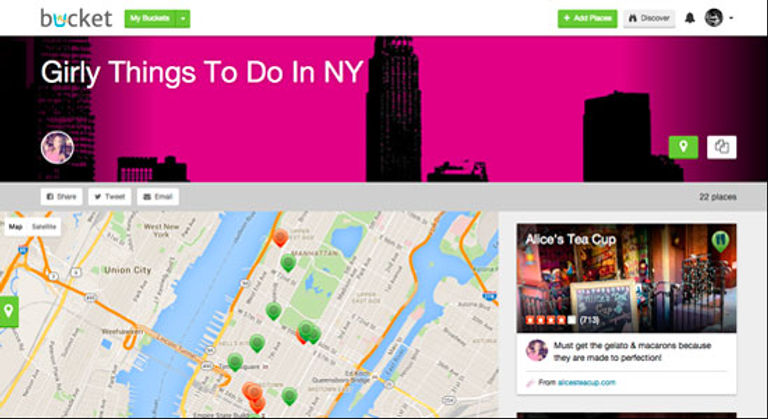Share the bucket on Facebook
Image resolution: width=768 pixels, height=419 pixels.
[x=61, y=197]
